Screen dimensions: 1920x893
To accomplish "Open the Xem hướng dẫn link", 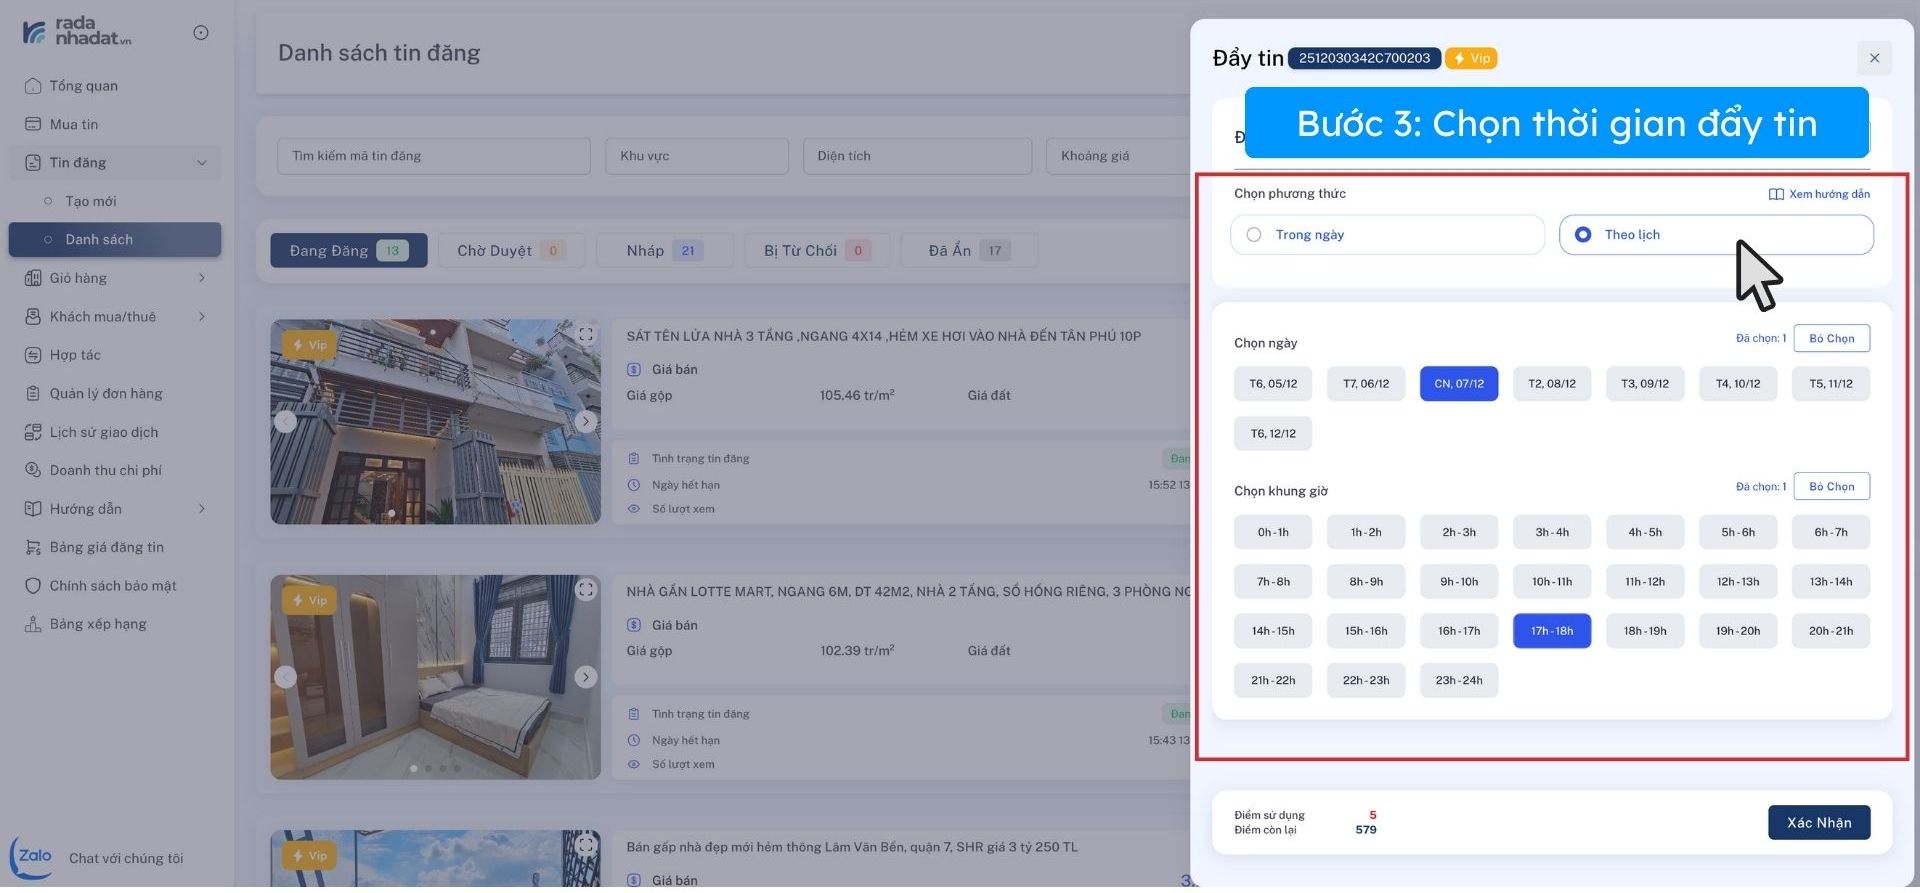I will click(1819, 195).
